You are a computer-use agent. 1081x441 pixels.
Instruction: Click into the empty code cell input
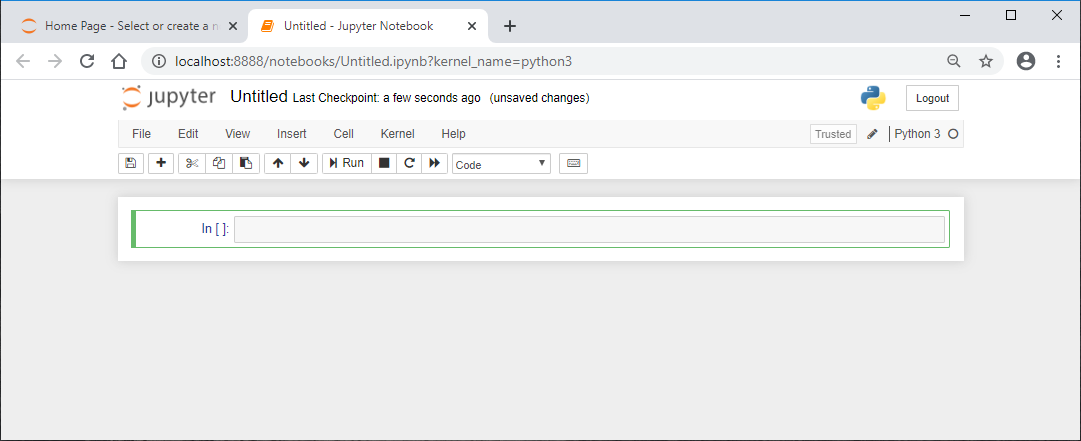pos(589,229)
